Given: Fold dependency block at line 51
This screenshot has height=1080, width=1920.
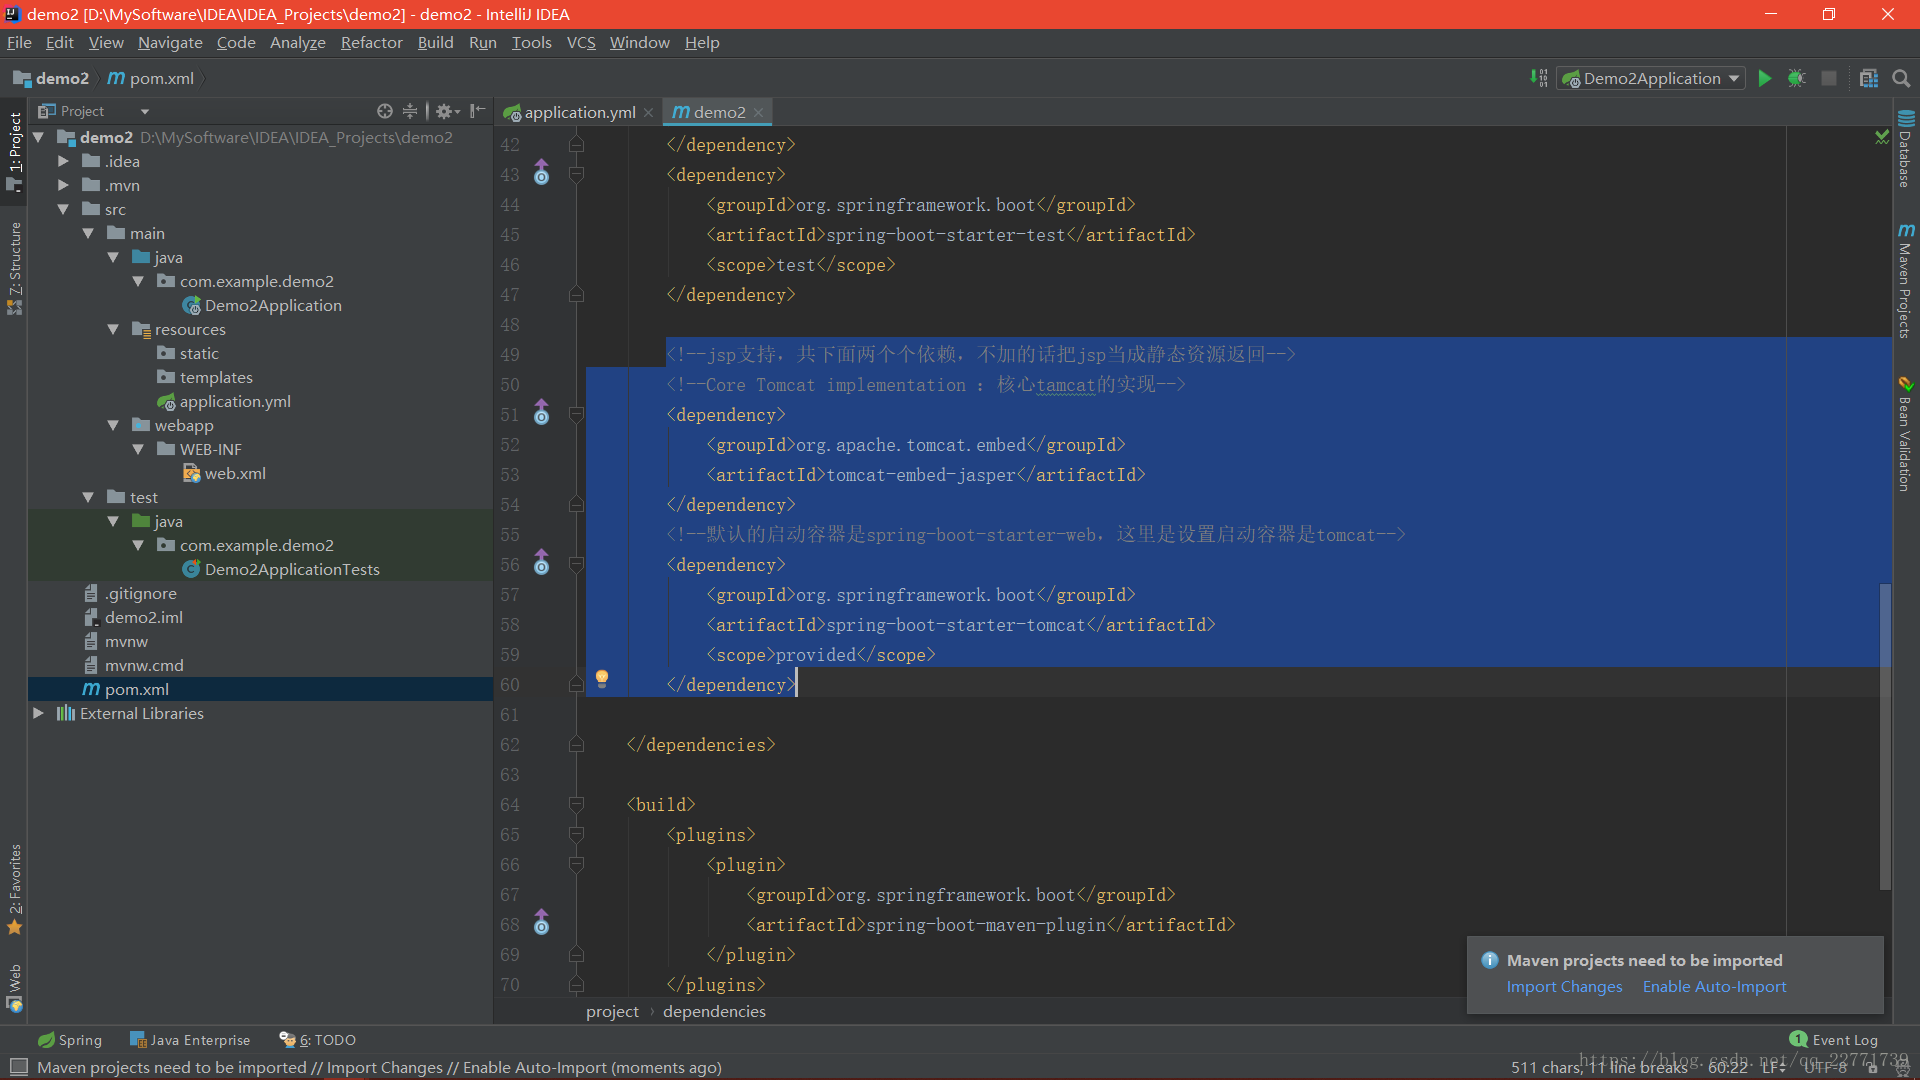Looking at the screenshot, I should 576,413.
